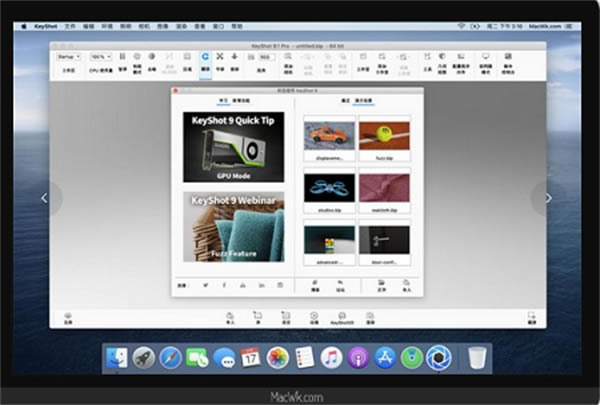Click the Perspective icon beside the 50.0 field

(251, 57)
